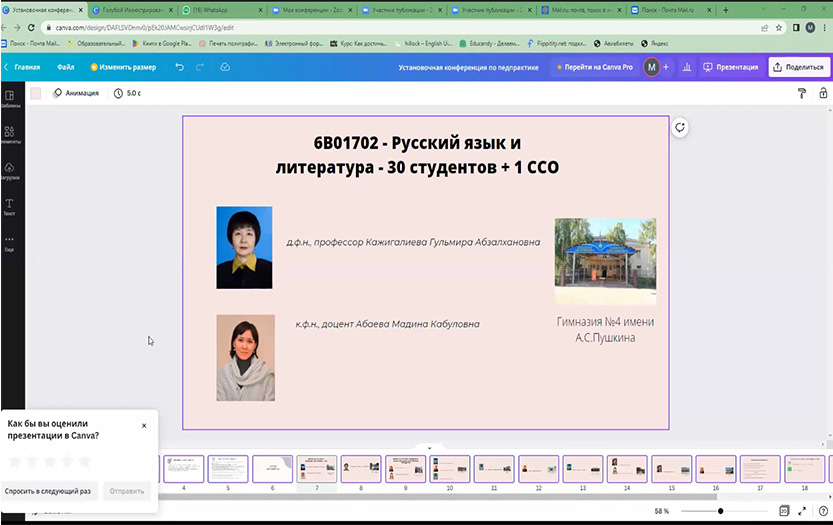Viewport: 833px width, 525px height.
Task: Click the Поделиться share button
Action: 798,67
